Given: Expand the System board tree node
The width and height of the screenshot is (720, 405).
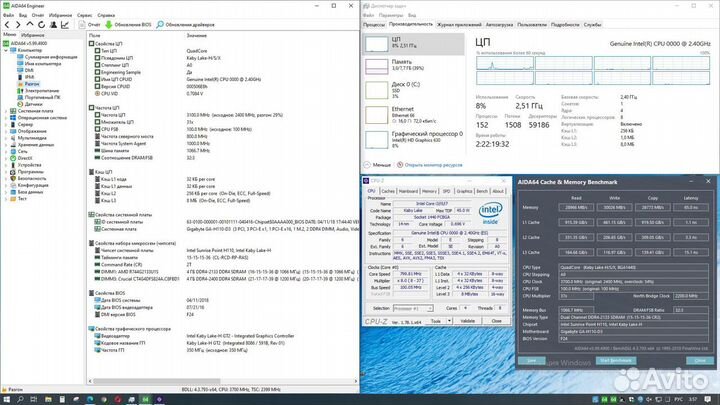Looking at the screenshot, I should [8, 109].
